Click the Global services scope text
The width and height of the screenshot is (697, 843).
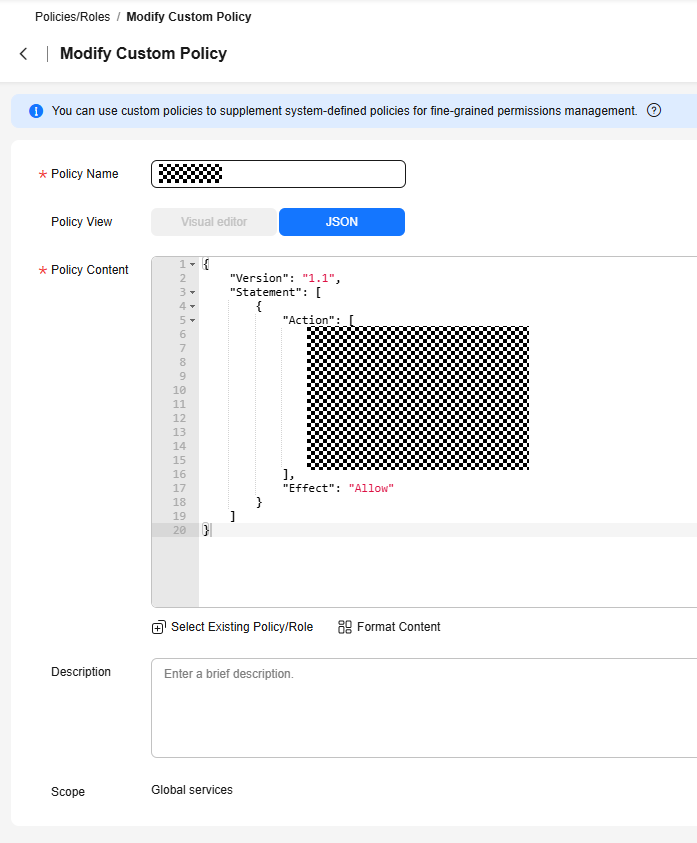[192, 790]
